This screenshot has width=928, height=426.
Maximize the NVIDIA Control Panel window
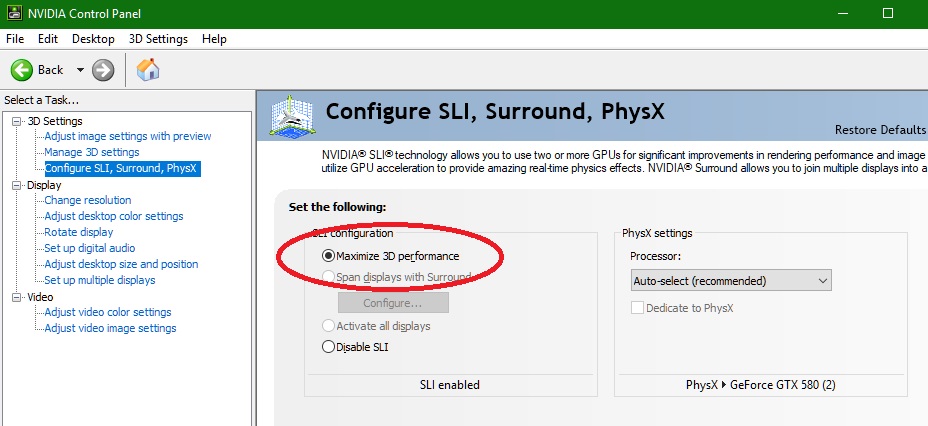coord(888,13)
